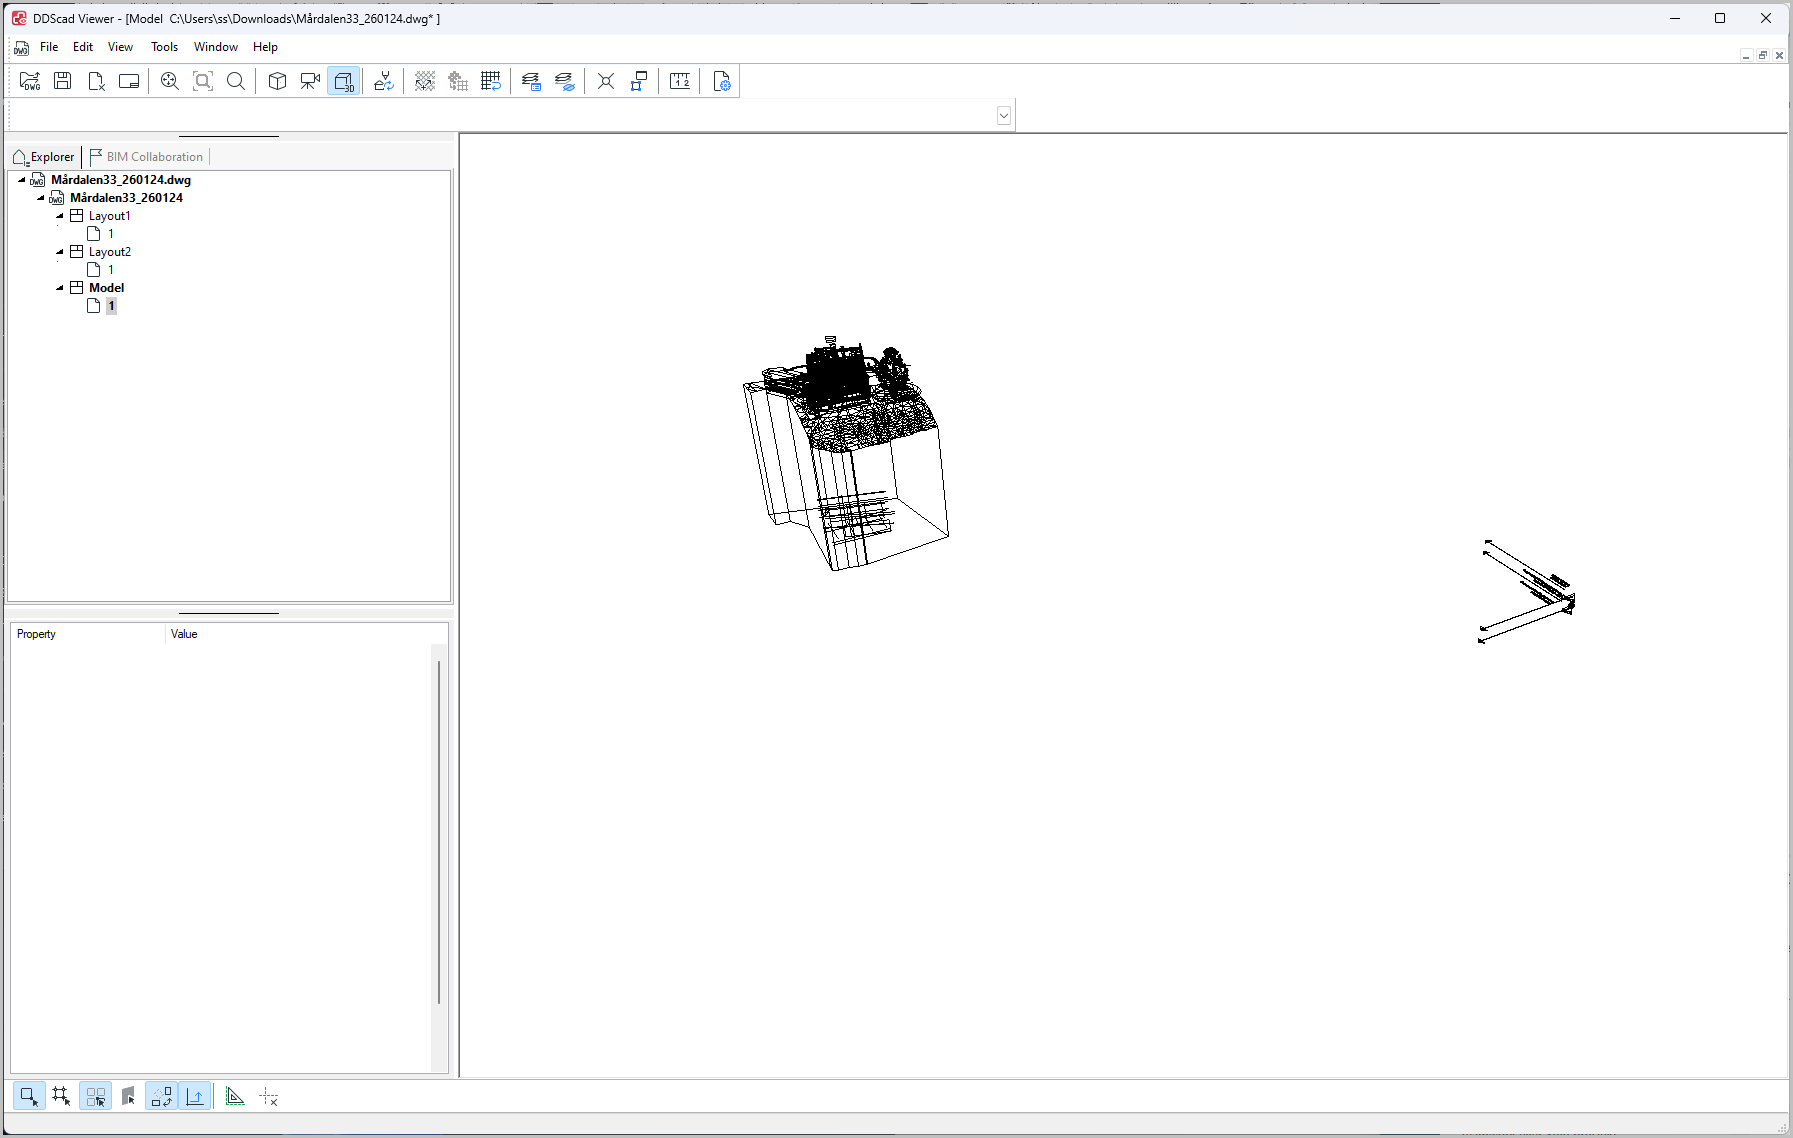Click the isometric cube view icon
Screen dimensions: 1793x1138
tap(277, 82)
